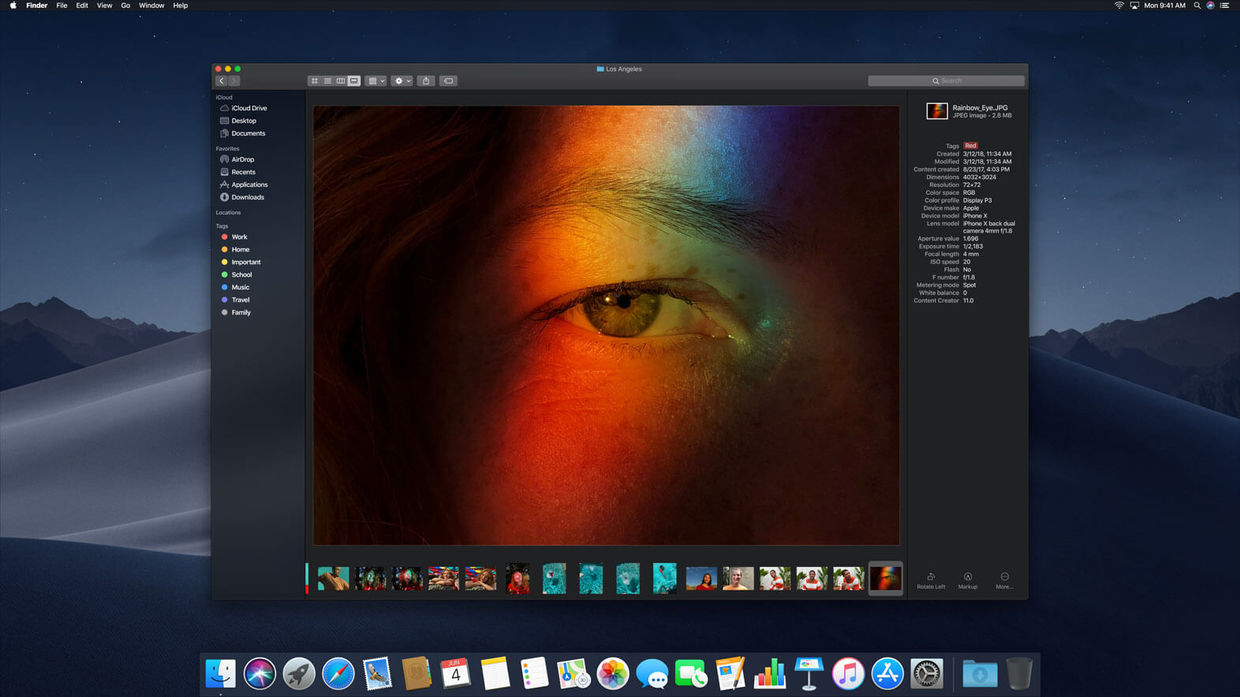Switch to list view
1240x697 pixels.
click(x=327, y=81)
